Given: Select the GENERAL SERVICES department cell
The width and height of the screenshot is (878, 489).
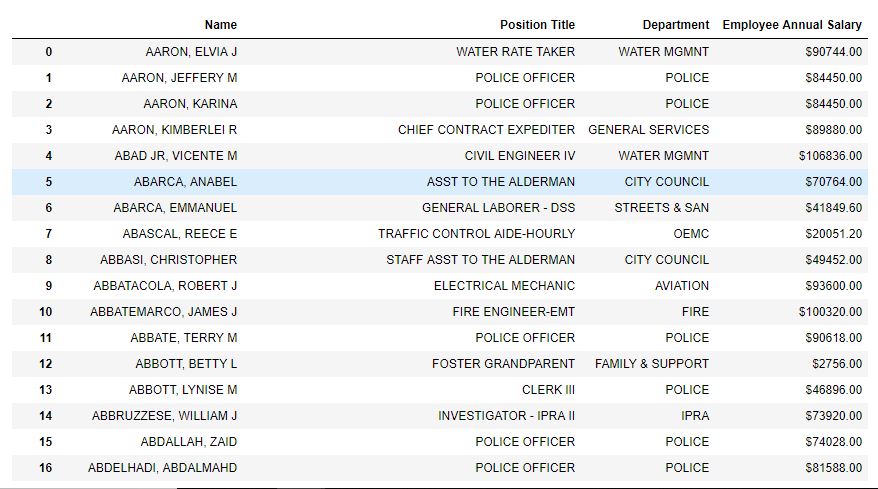Looking at the screenshot, I should pyautogui.click(x=648, y=130).
